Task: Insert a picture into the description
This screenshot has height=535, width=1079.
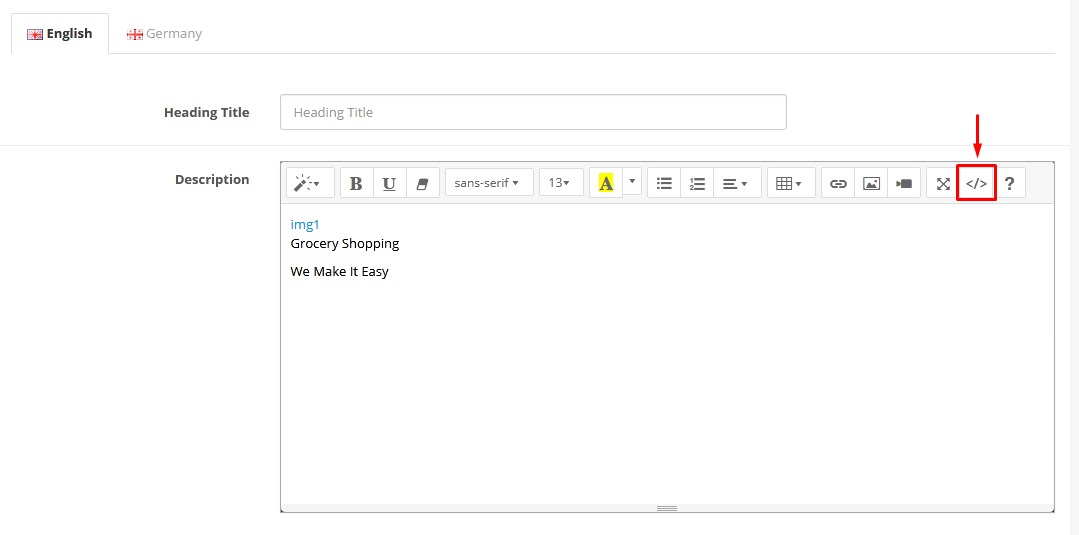Action: click(x=871, y=183)
